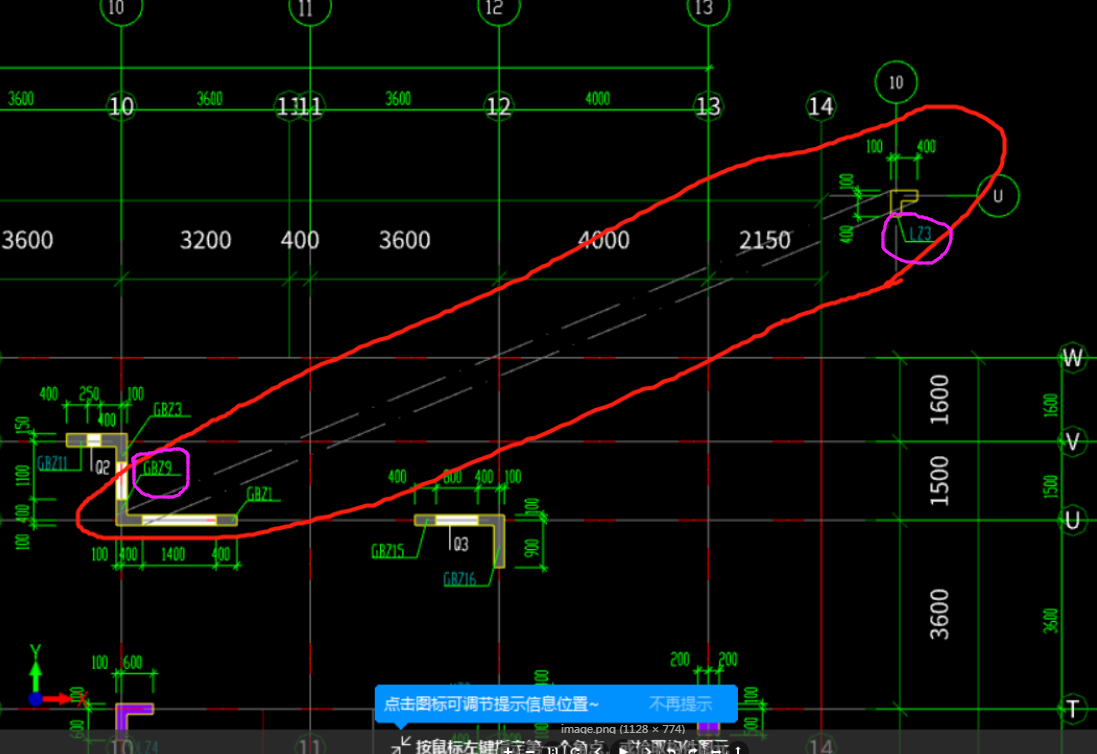This screenshot has height=754, width=1097.
Task: Click the UCS X-Y coordinate axis icon
Action: [56, 677]
